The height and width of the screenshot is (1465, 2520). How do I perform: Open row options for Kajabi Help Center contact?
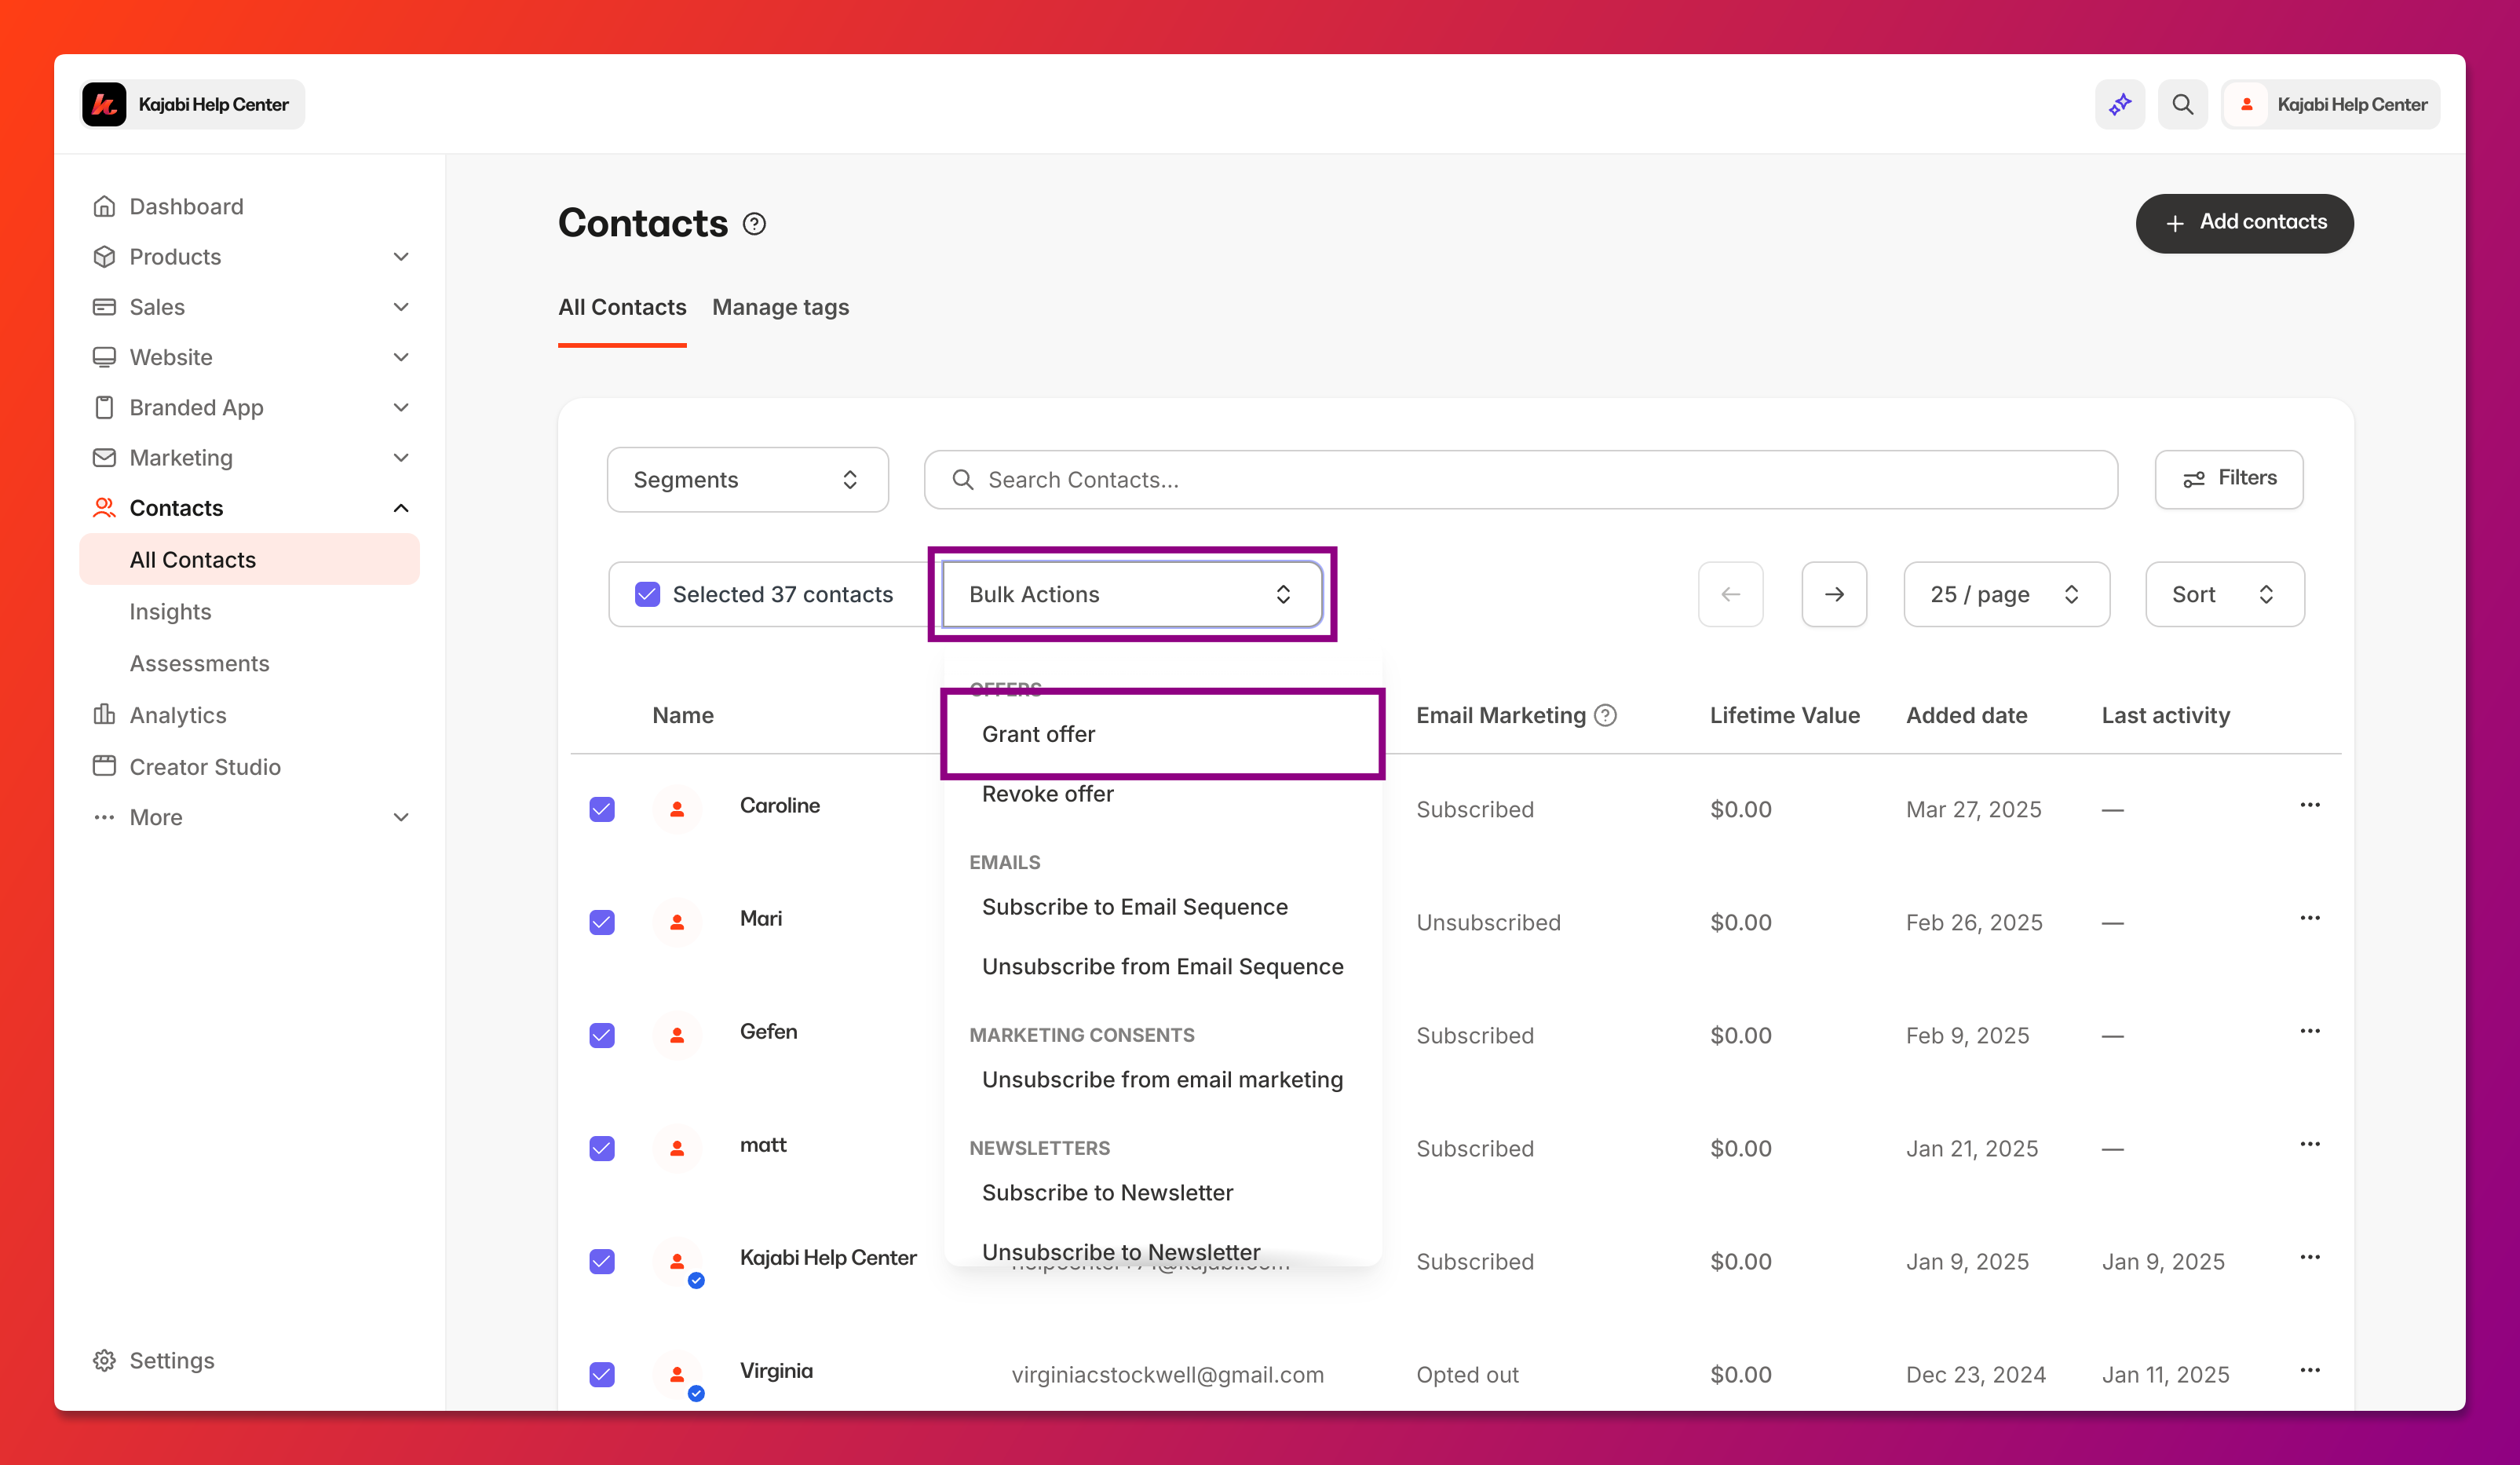tap(2309, 1257)
